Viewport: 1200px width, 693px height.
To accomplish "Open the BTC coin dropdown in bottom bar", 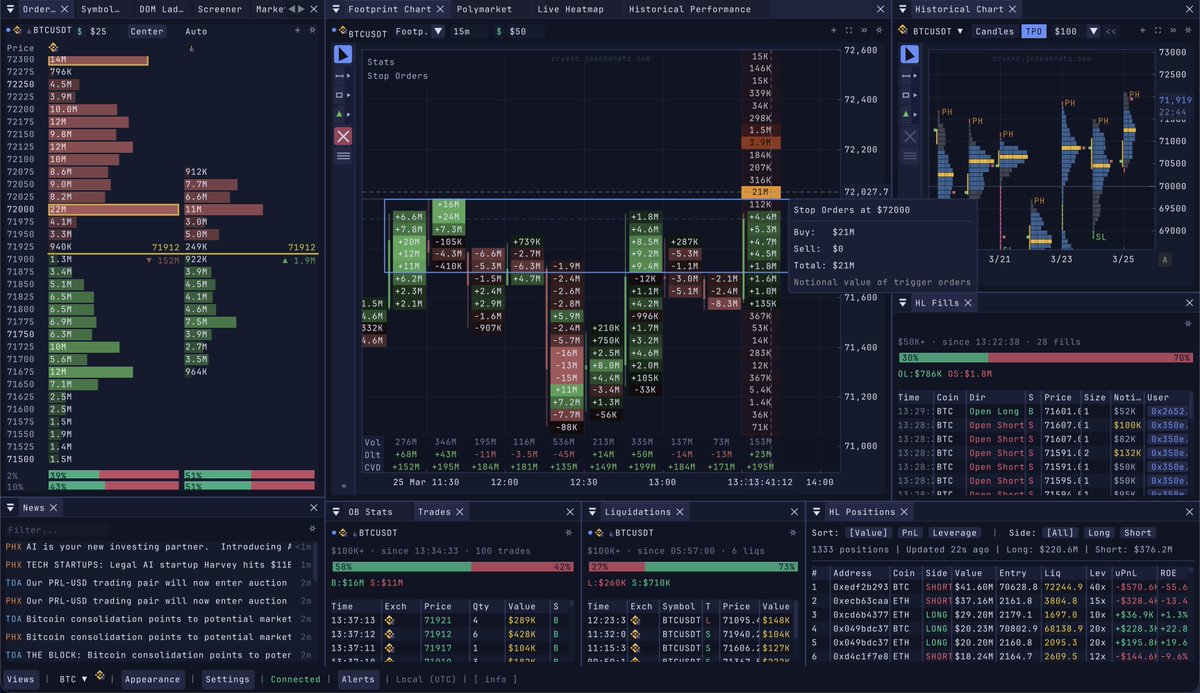I will (x=74, y=679).
